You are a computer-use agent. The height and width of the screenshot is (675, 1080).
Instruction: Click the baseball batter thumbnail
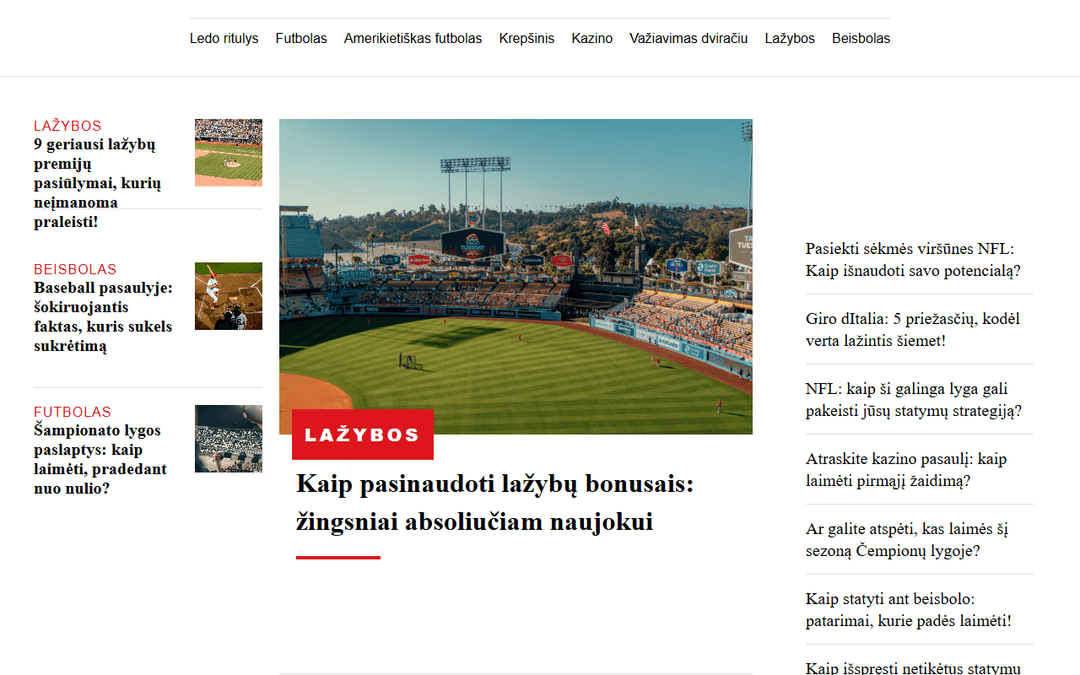pos(229,296)
